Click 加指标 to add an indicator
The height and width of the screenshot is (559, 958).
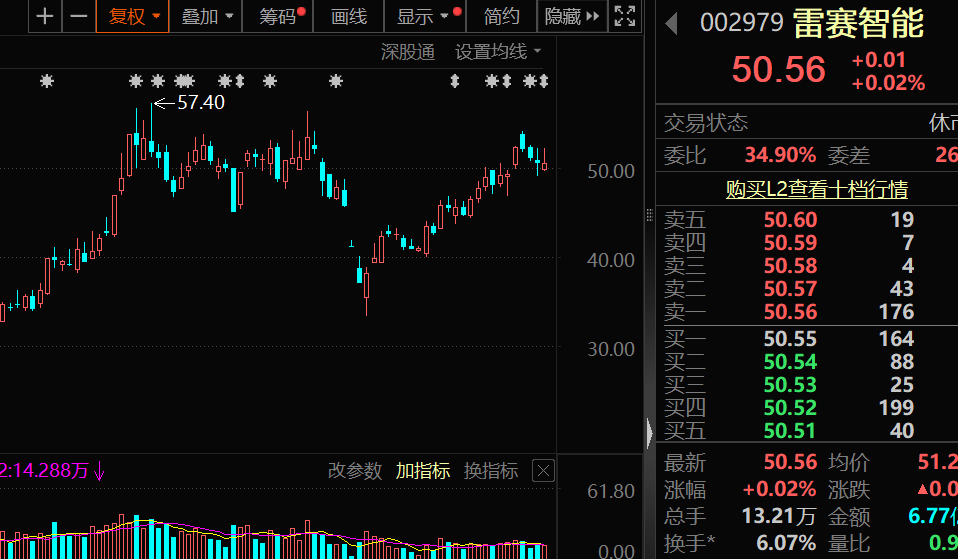[423, 471]
